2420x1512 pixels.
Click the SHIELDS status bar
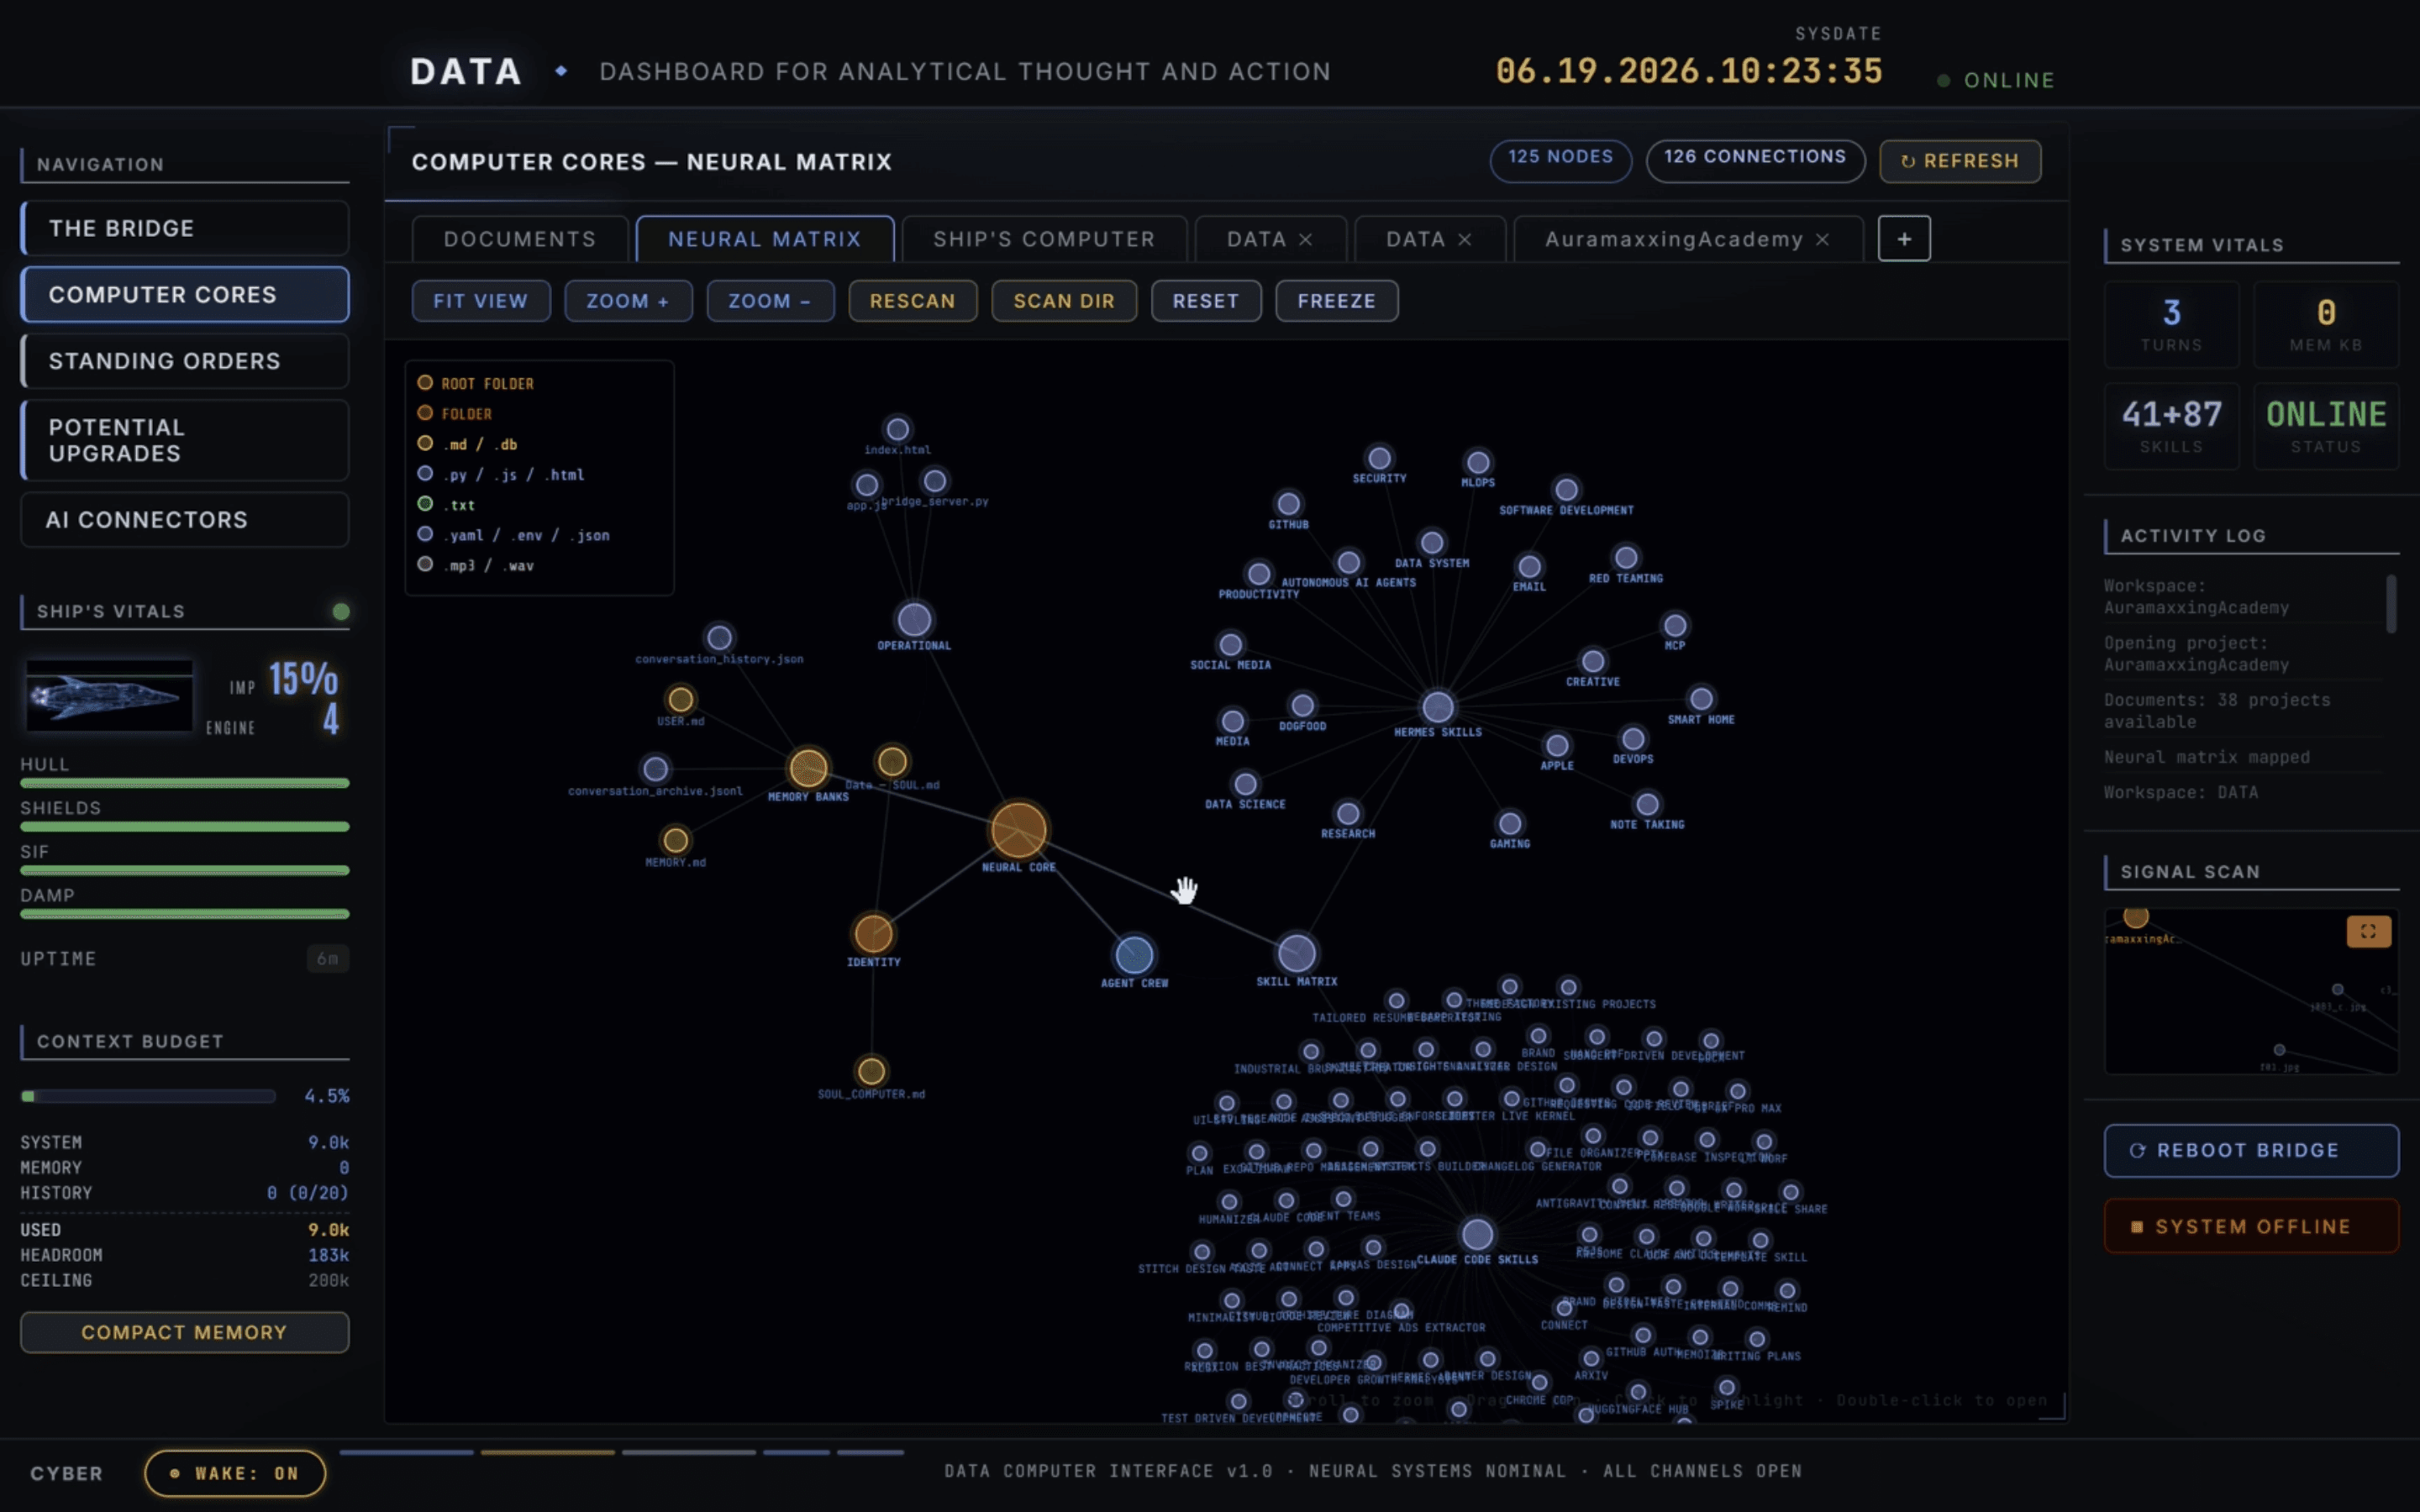pos(185,827)
